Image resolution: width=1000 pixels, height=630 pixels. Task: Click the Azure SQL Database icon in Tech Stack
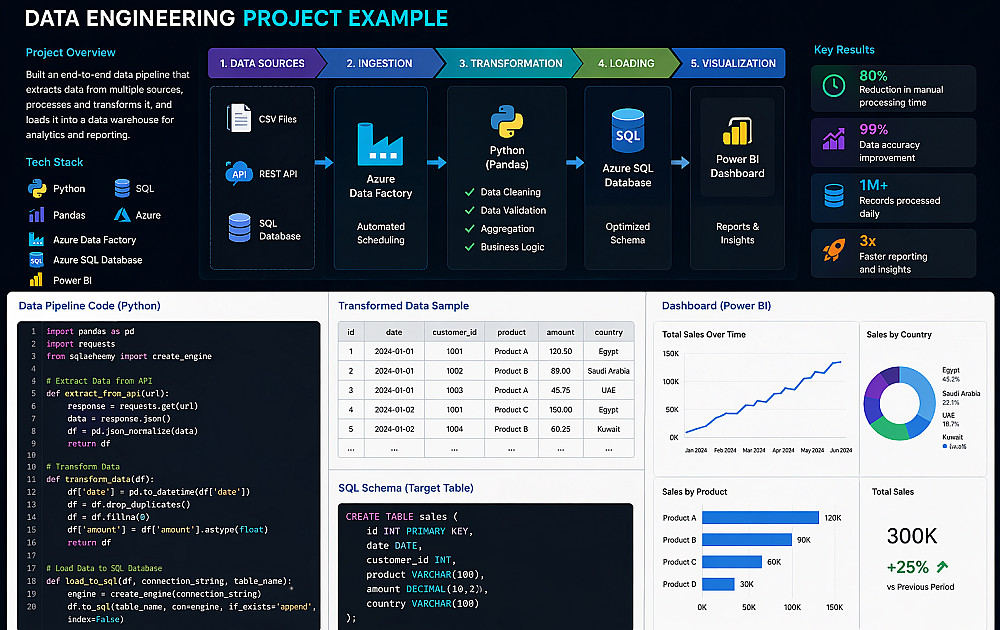pyautogui.click(x=36, y=260)
